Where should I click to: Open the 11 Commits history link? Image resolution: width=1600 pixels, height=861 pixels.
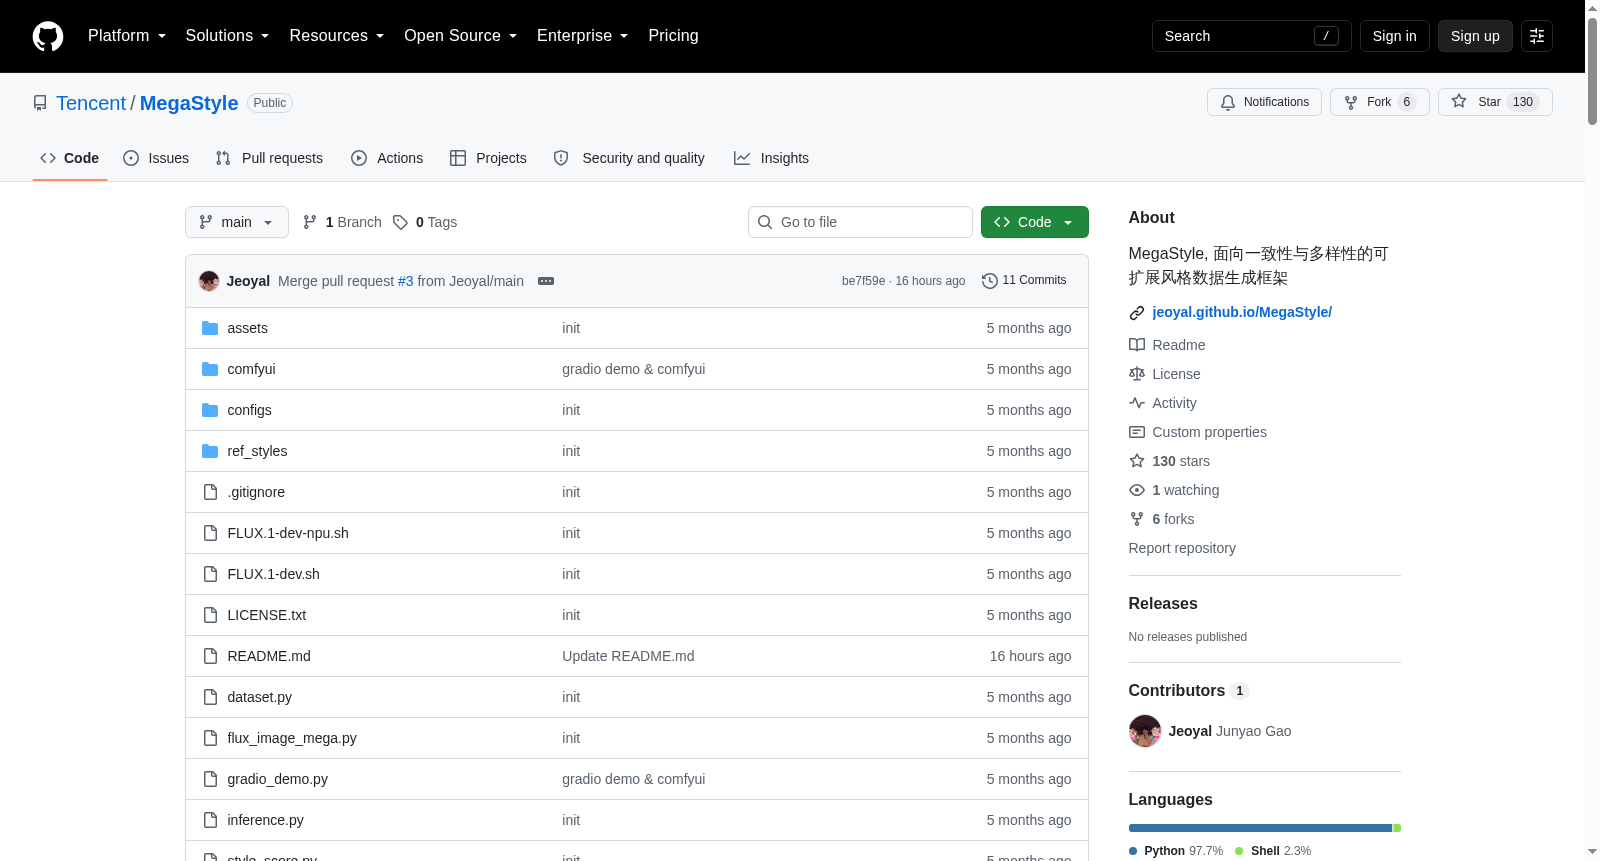pos(1025,281)
